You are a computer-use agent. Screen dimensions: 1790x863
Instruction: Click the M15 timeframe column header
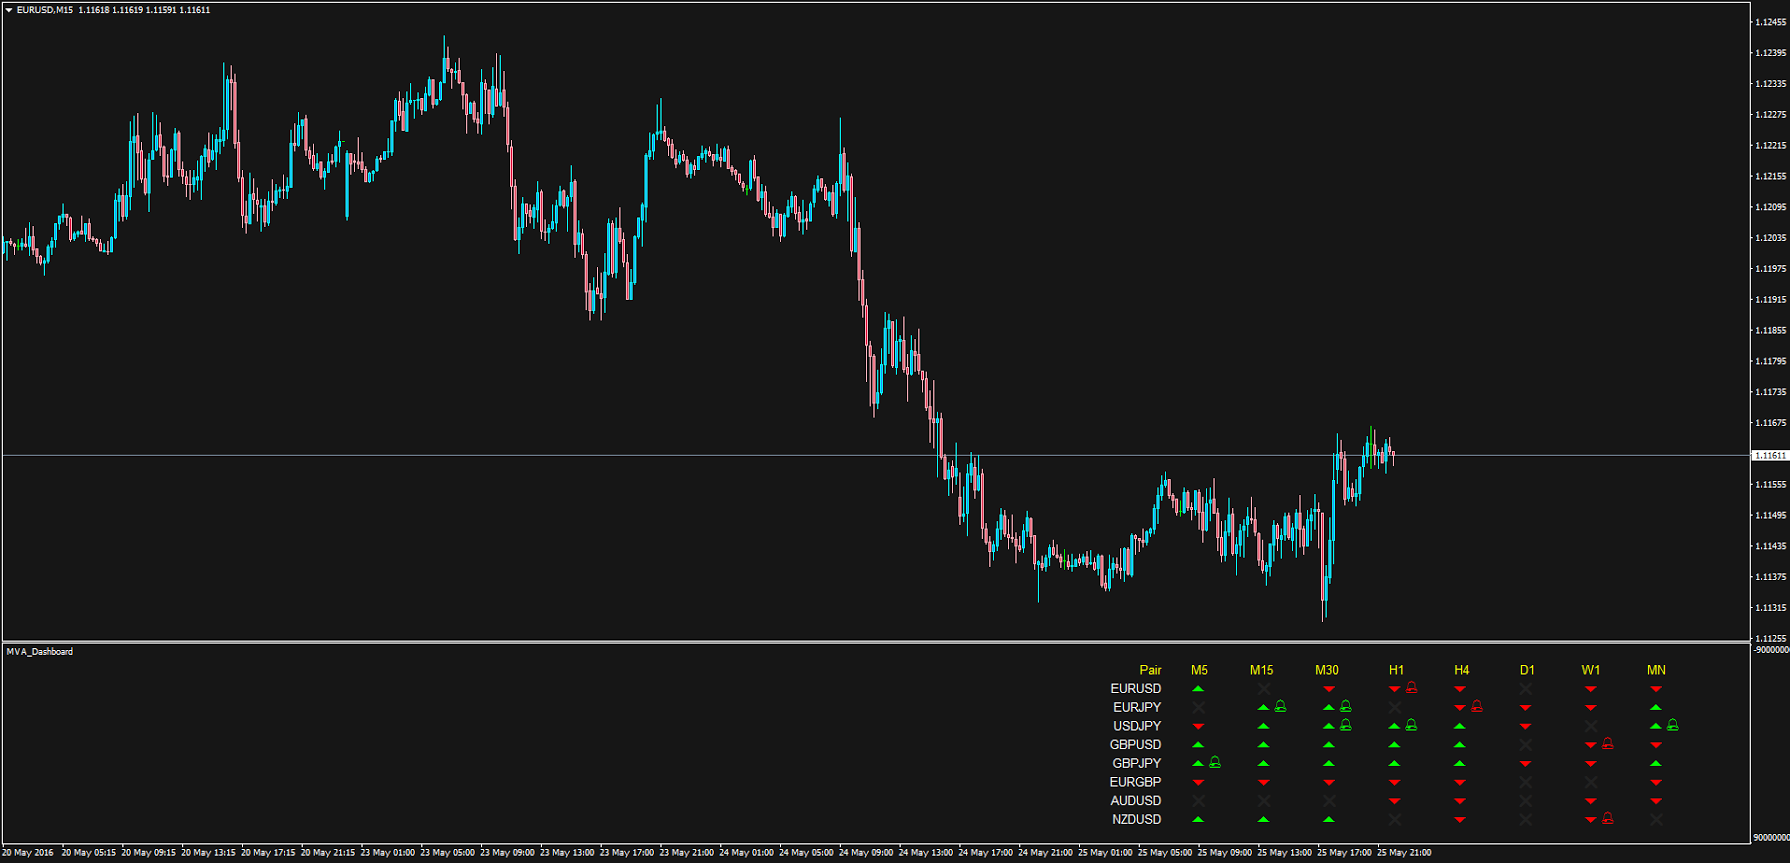(1262, 670)
